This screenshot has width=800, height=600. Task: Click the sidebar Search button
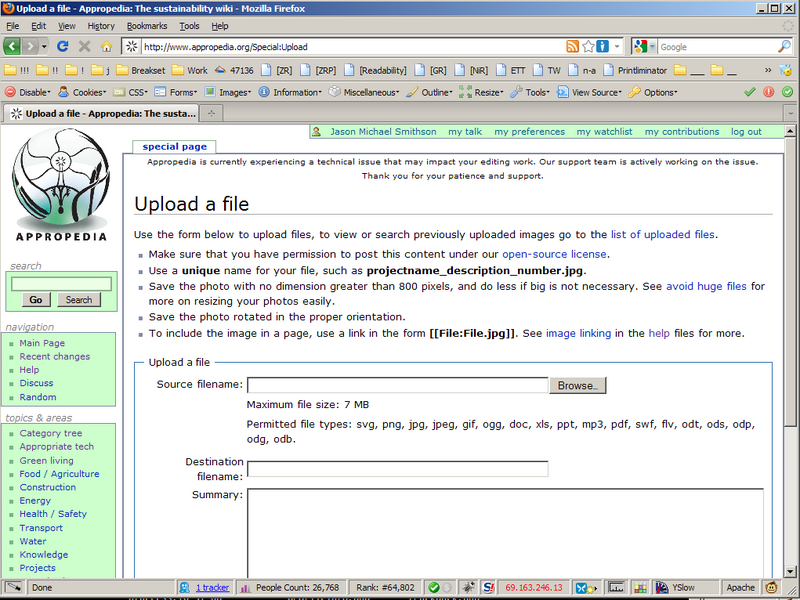pyautogui.click(x=79, y=299)
